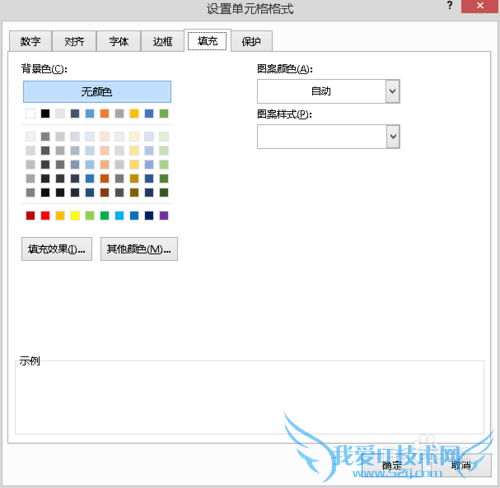Pick lightest peach tint swatch
Viewport: 500px width, 488px height.
tap(105, 136)
